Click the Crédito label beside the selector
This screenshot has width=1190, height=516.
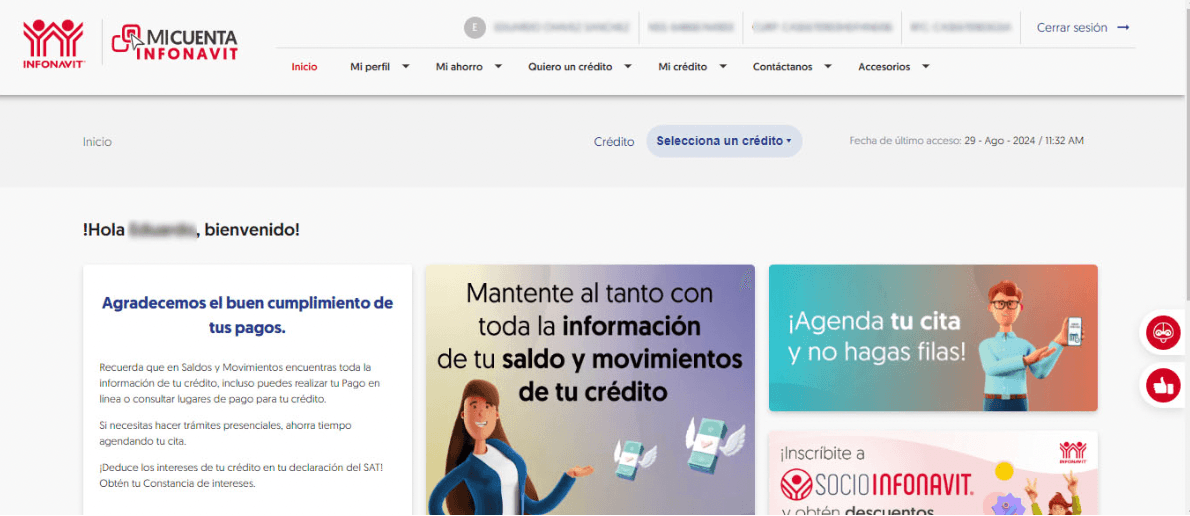click(x=614, y=142)
